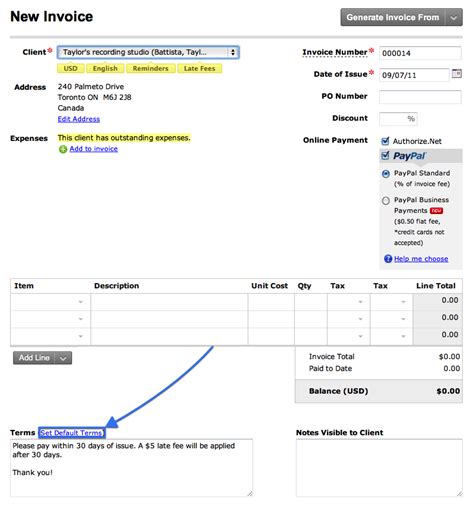Toggle the PayPal checkbox
This screenshot has width=474, height=509.
click(385, 155)
